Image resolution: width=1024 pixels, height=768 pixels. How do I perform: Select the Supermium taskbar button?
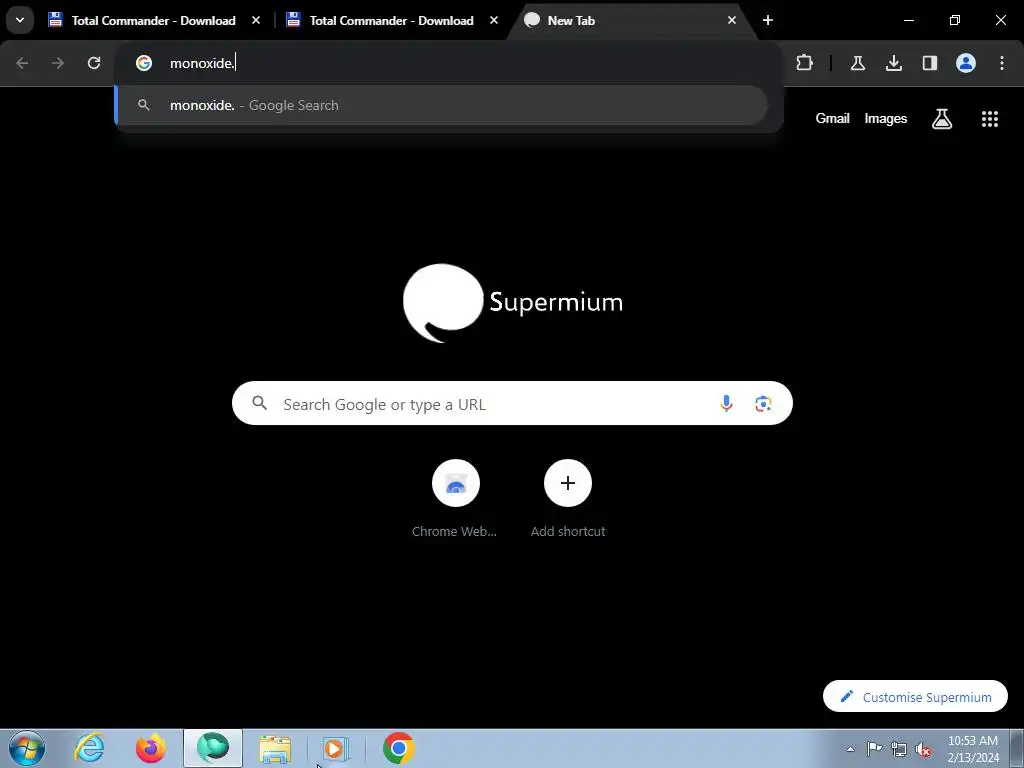[x=213, y=748]
